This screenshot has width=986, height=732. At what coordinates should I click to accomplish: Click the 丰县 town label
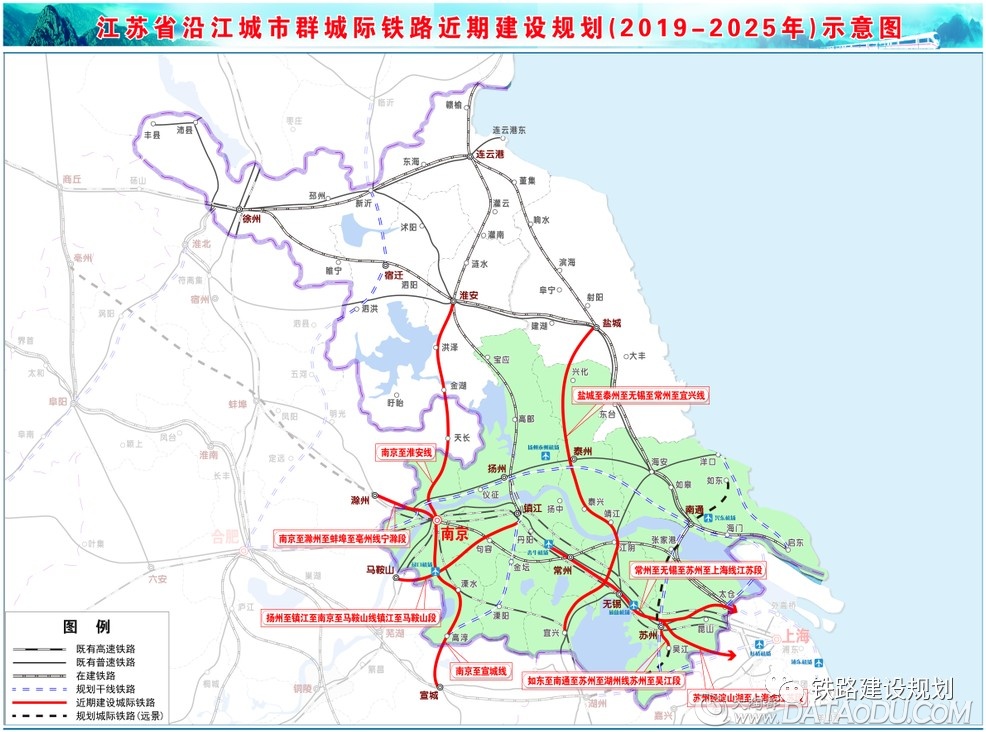152,135
